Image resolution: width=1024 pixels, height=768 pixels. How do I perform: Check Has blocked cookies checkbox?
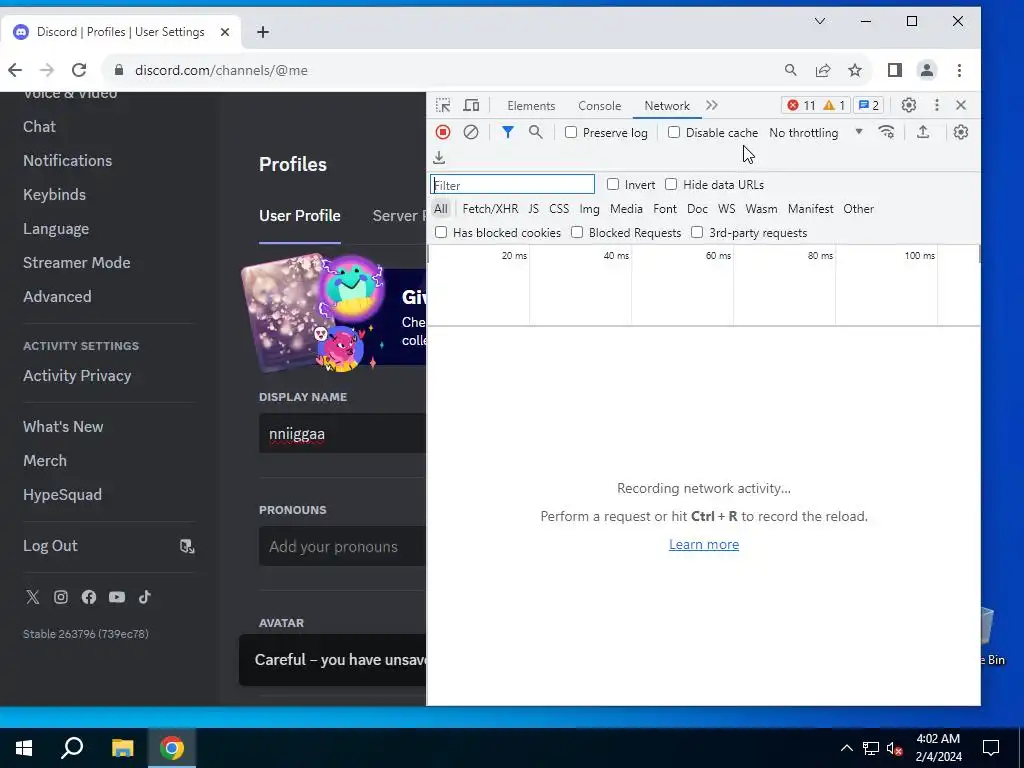click(x=441, y=232)
